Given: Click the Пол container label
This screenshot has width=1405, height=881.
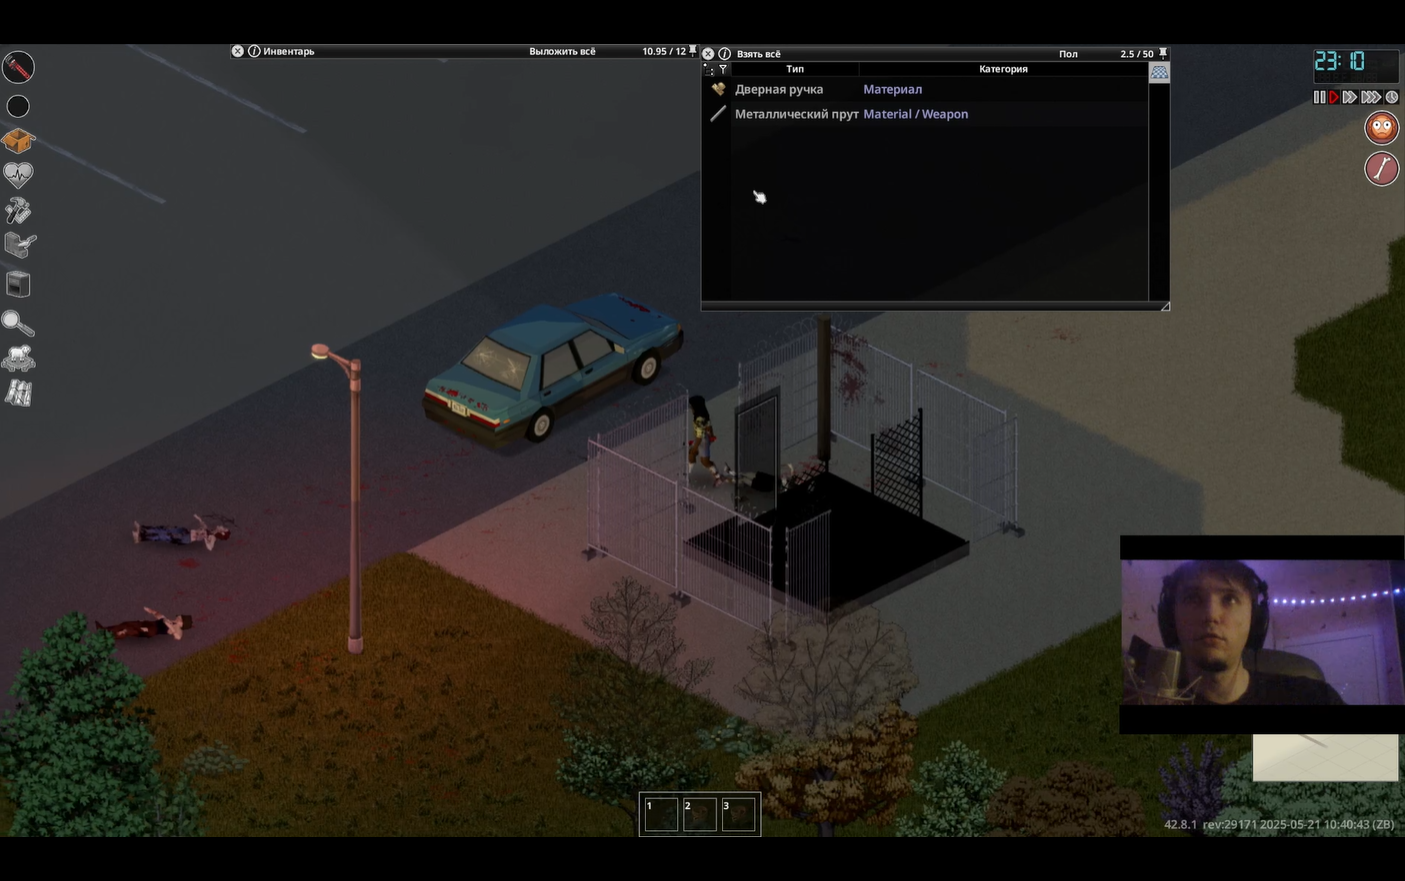Looking at the screenshot, I should click(x=1068, y=54).
